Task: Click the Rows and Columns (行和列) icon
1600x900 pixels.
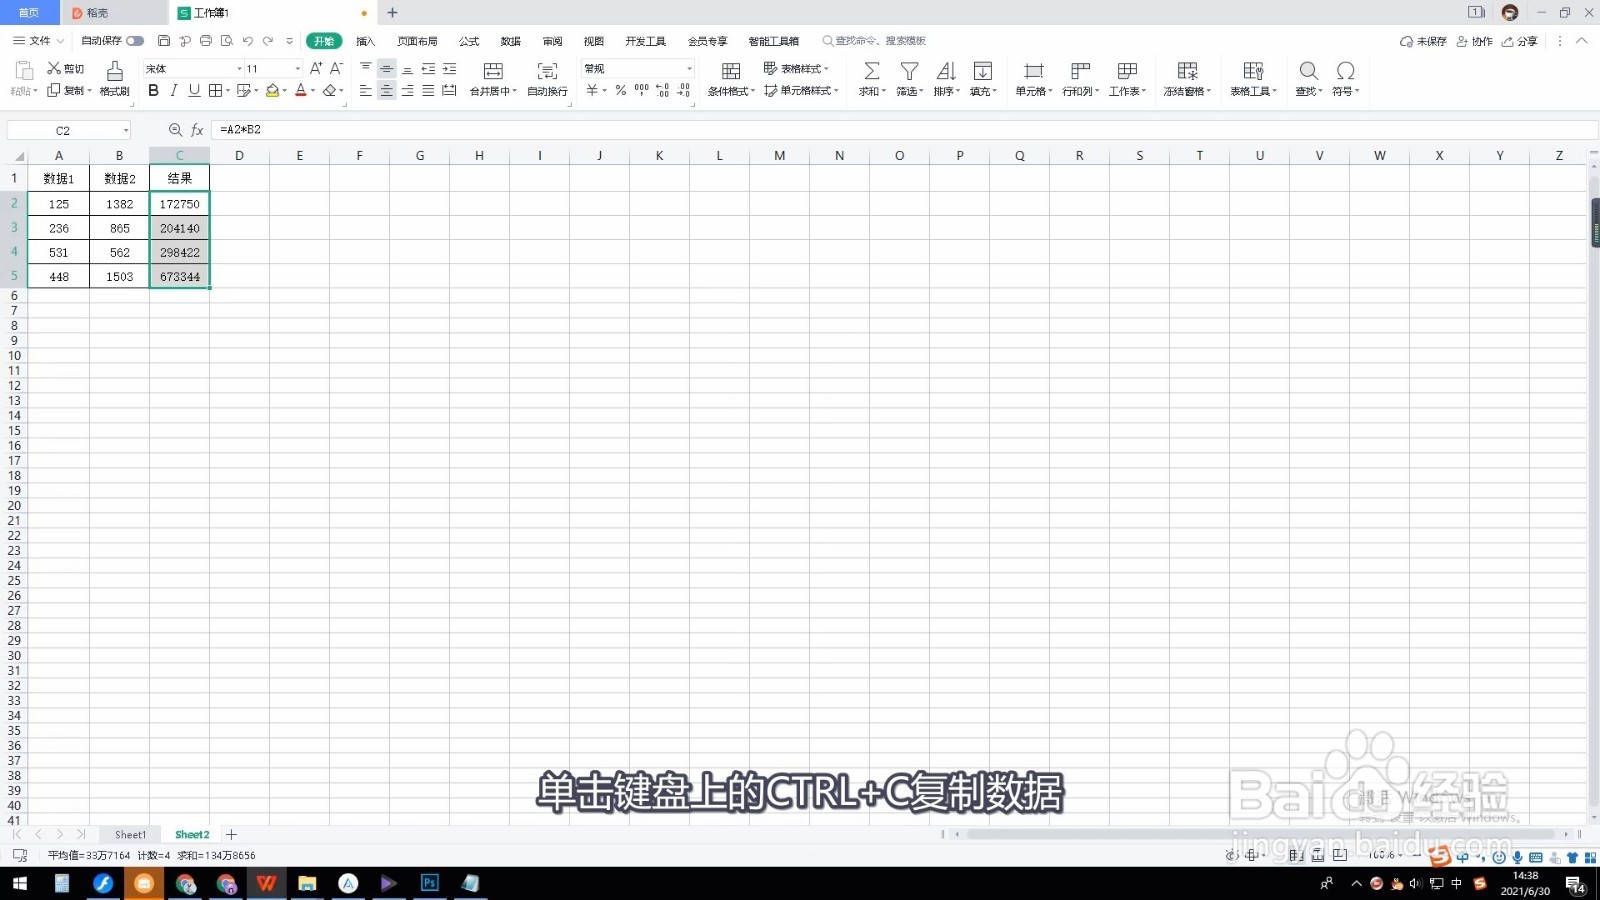Action: coord(1080,71)
